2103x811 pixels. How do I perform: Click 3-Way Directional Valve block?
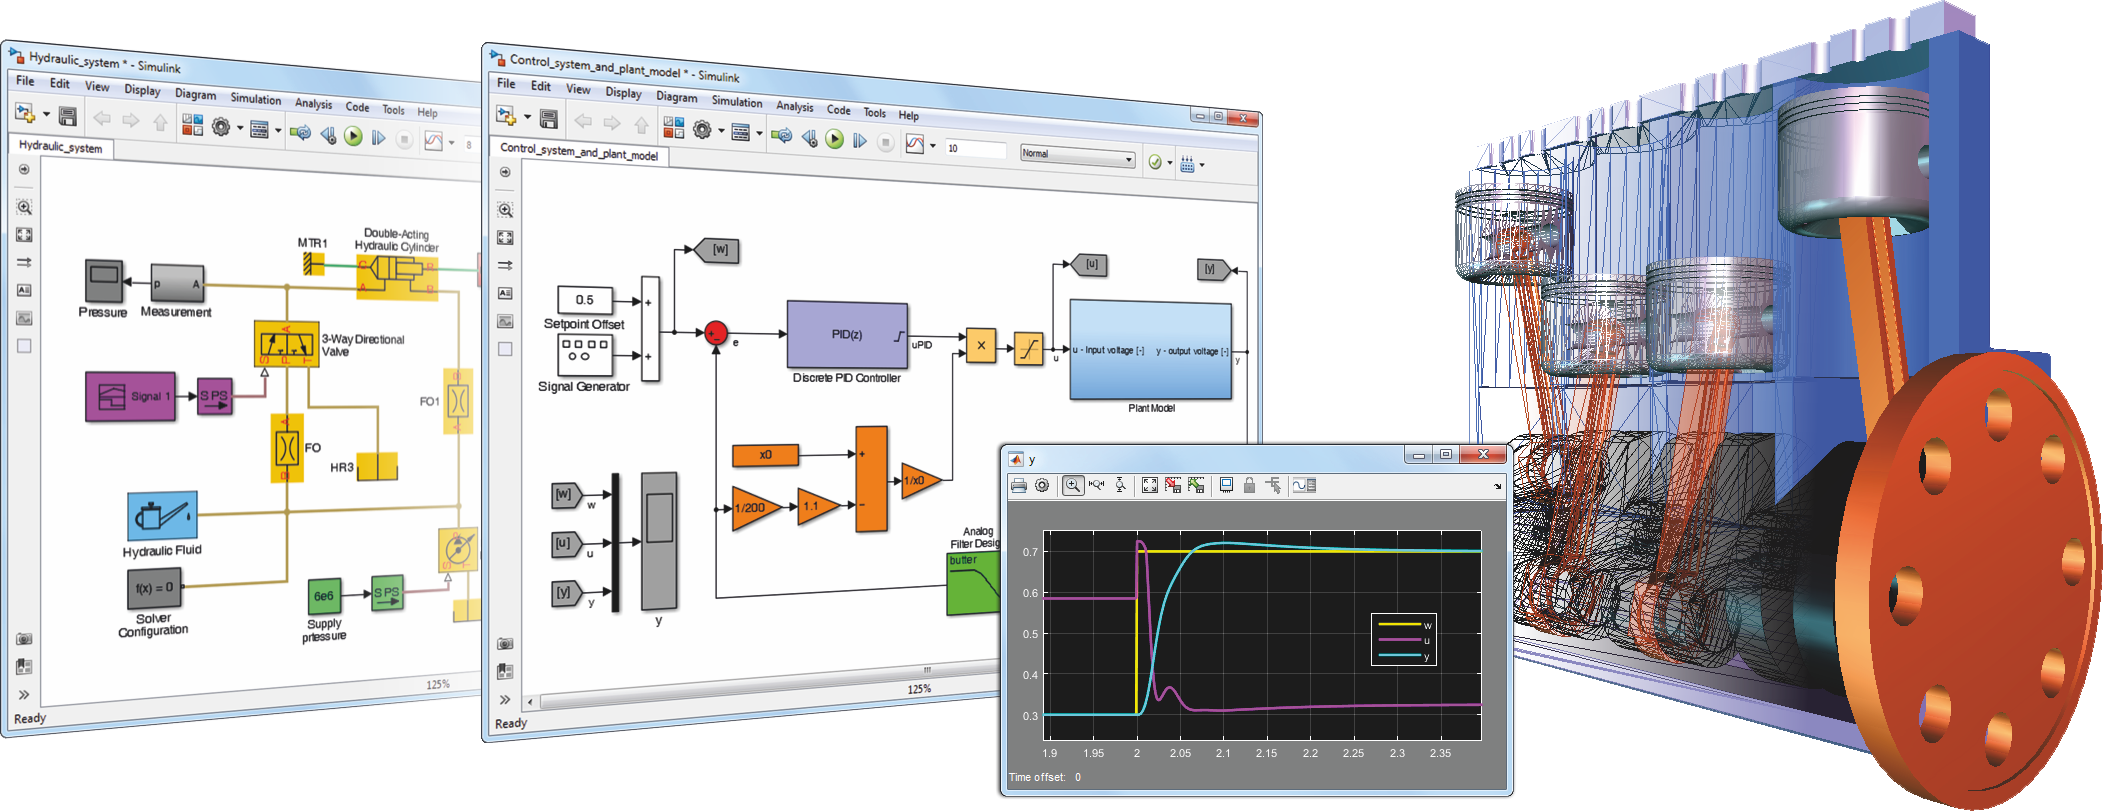point(286,343)
